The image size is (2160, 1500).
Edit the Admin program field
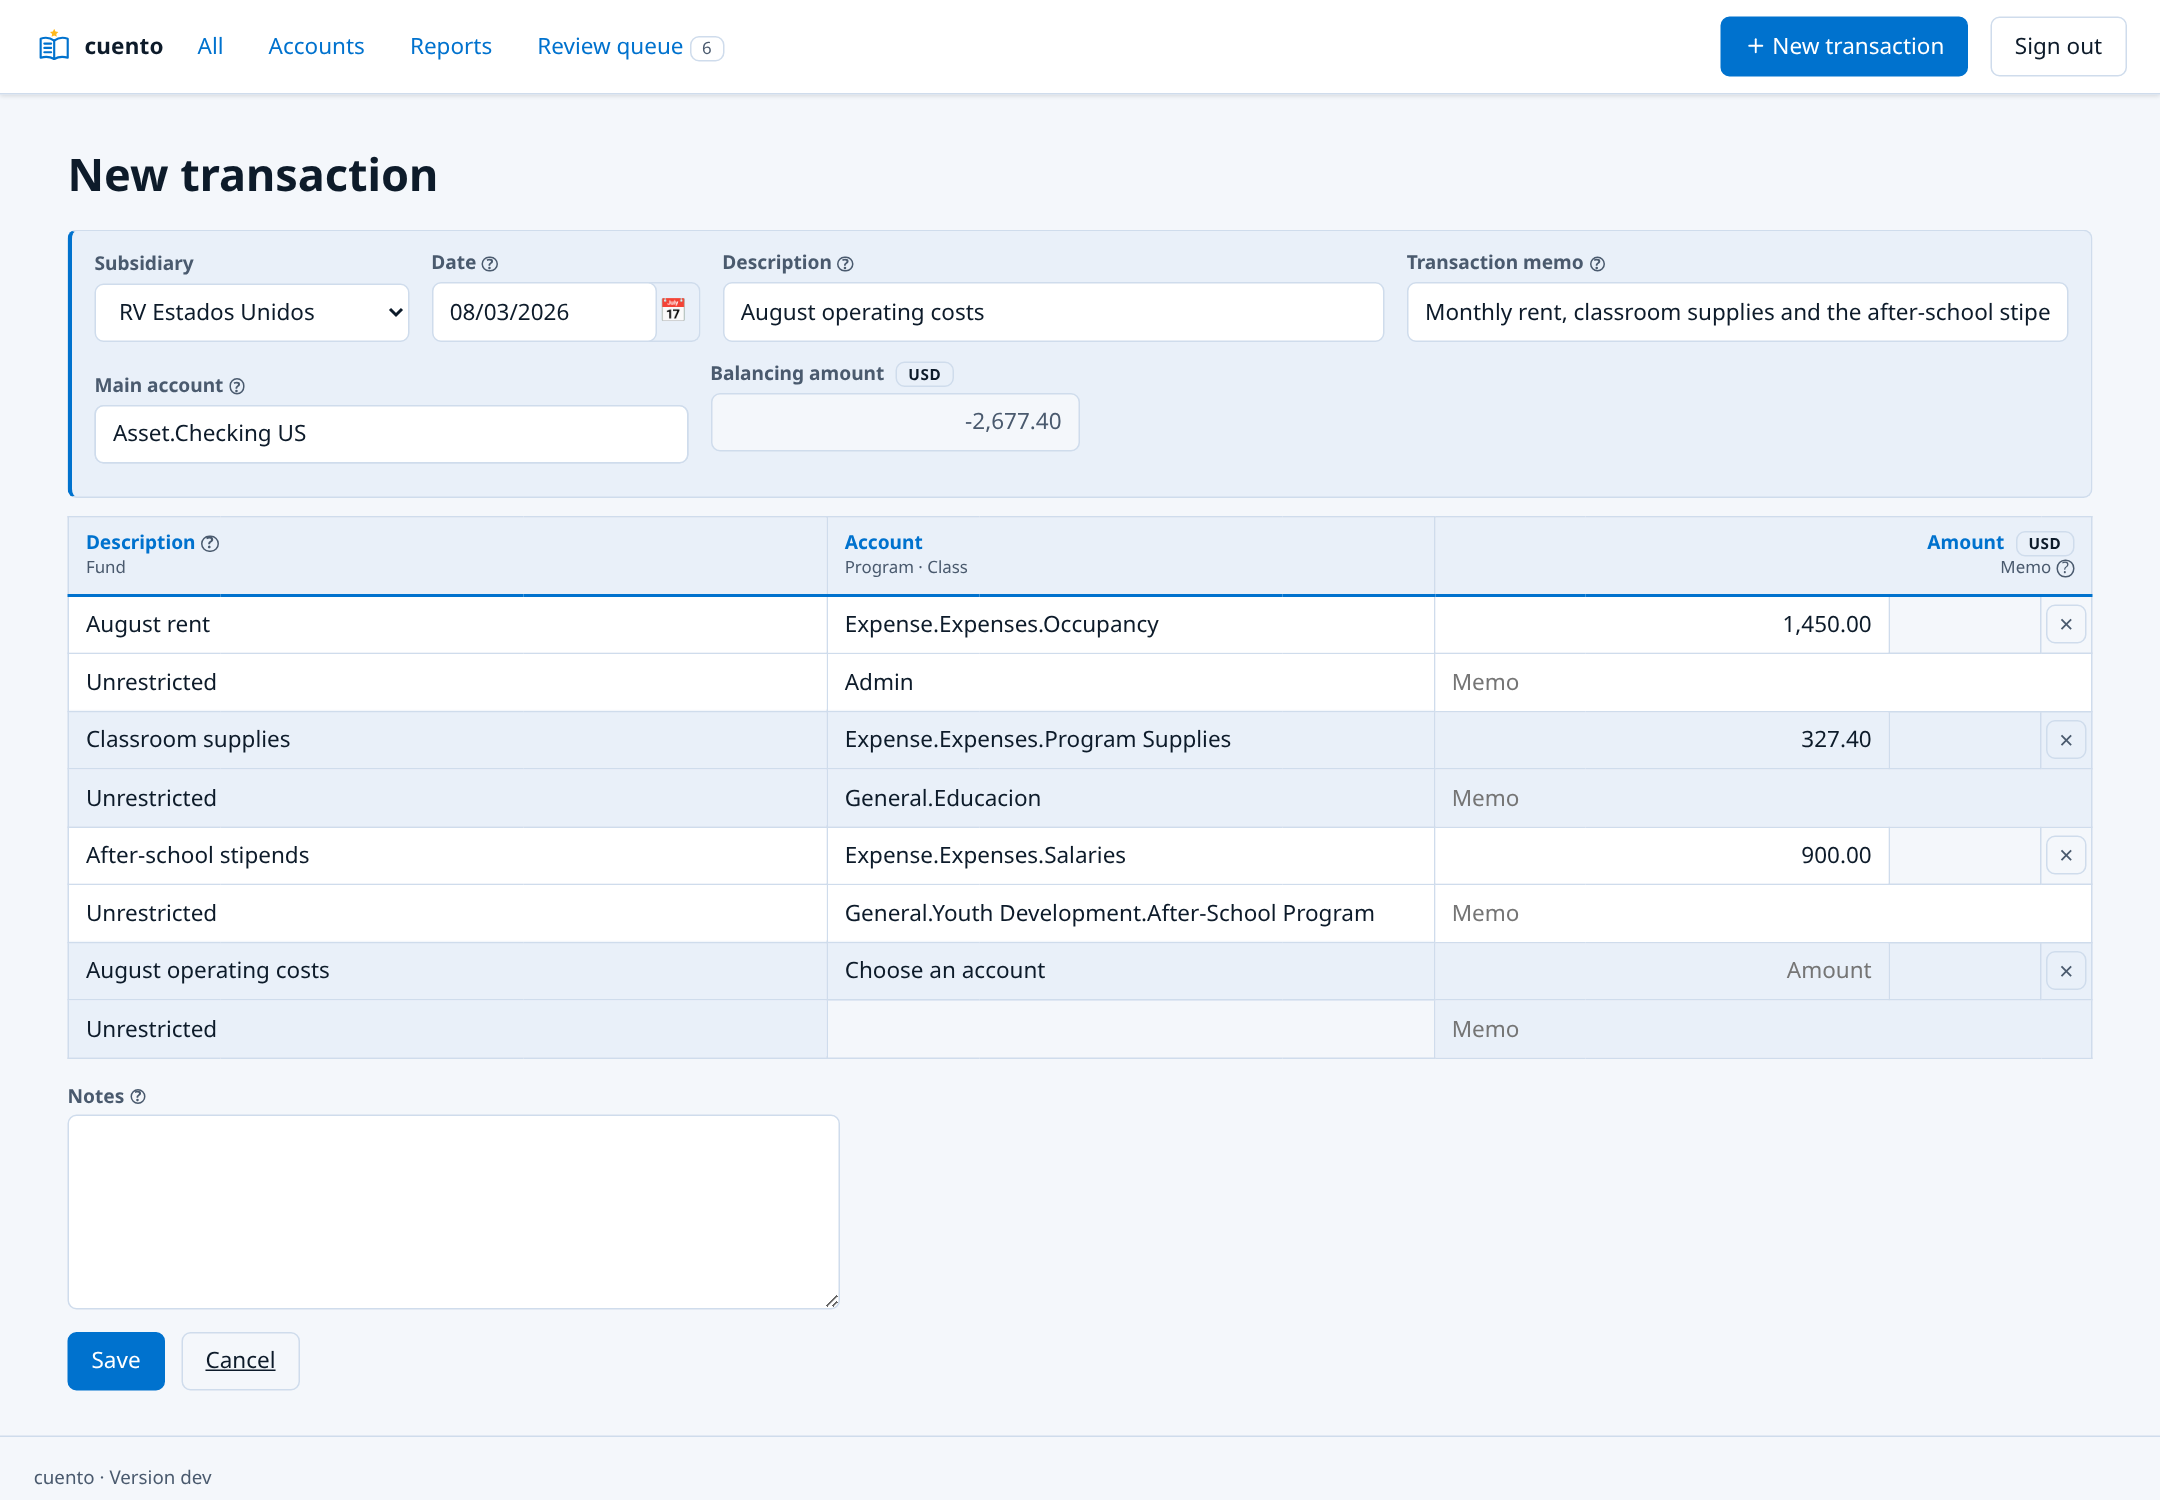click(1131, 683)
